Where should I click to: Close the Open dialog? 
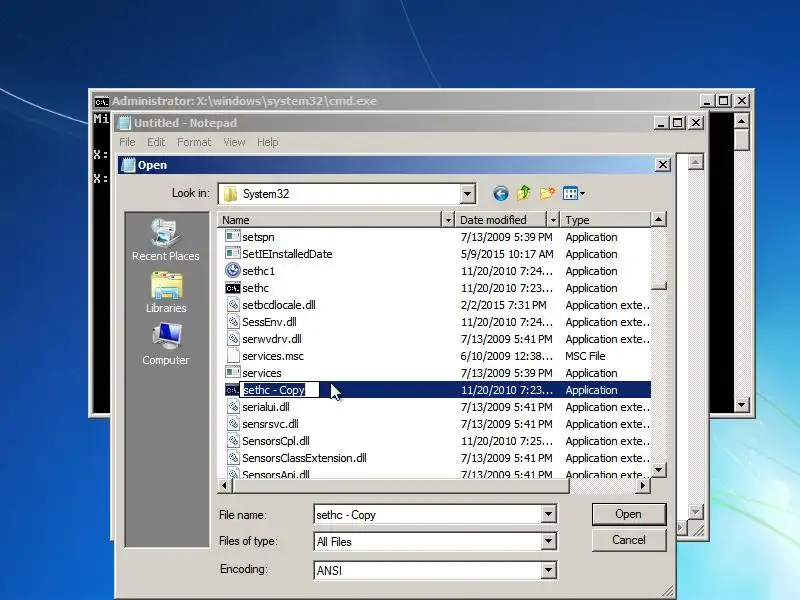pos(662,165)
